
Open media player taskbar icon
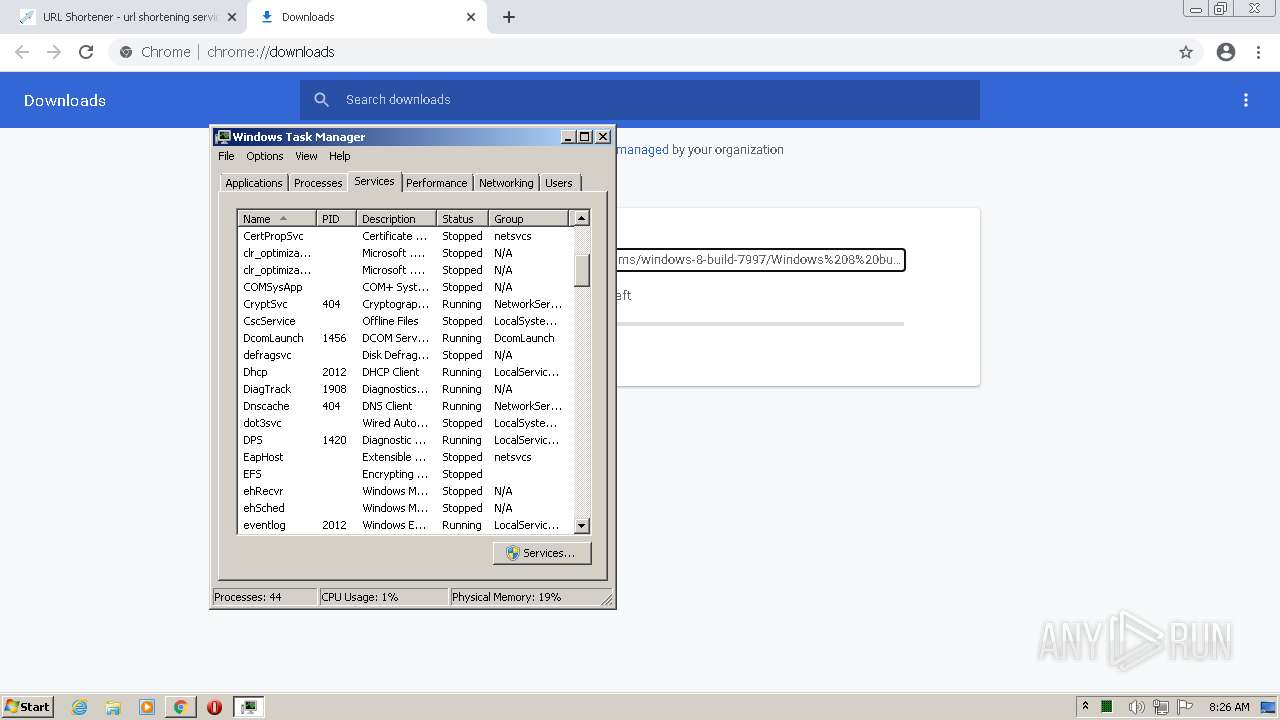[x=147, y=707]
